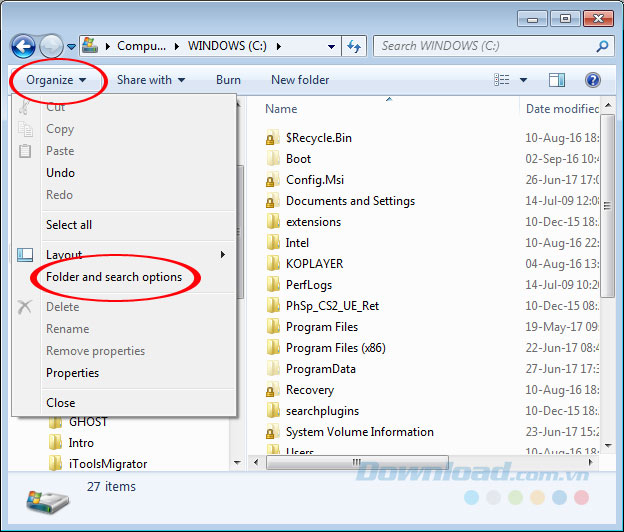Select Documents and Settings folder icon
The image size is (624, 532).
(273, 201)
